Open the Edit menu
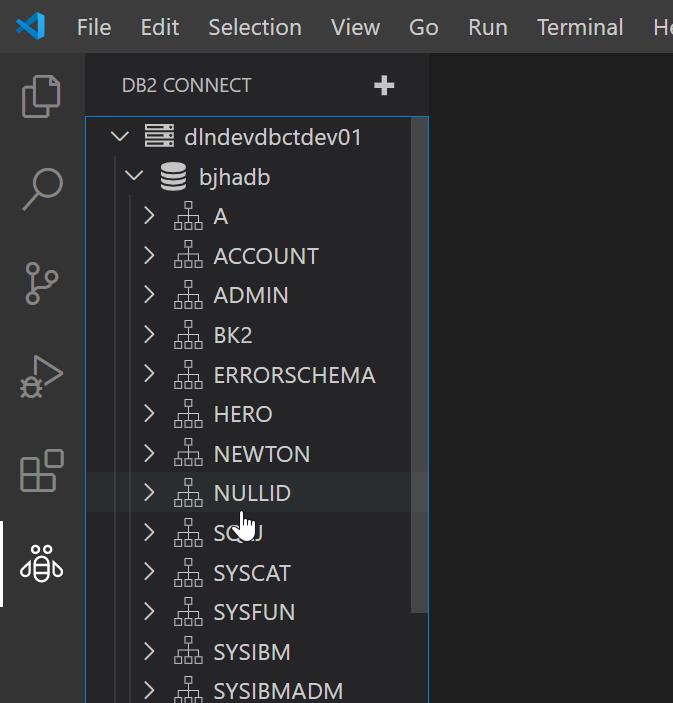673x703 pixels. [x=160, y=27]
